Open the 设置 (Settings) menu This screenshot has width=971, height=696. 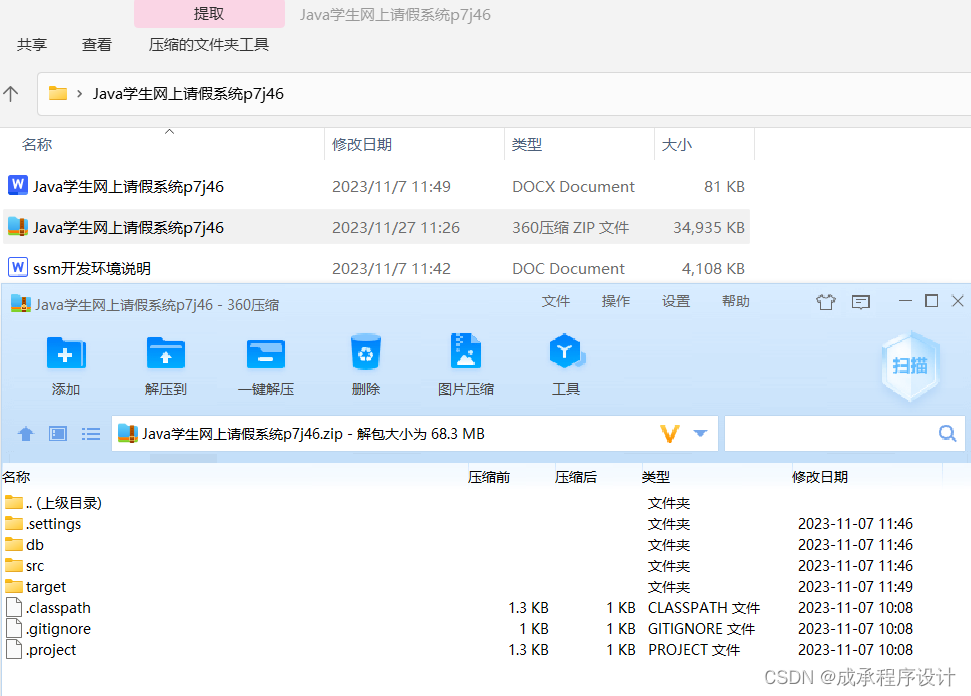click(x=675, y=300)
